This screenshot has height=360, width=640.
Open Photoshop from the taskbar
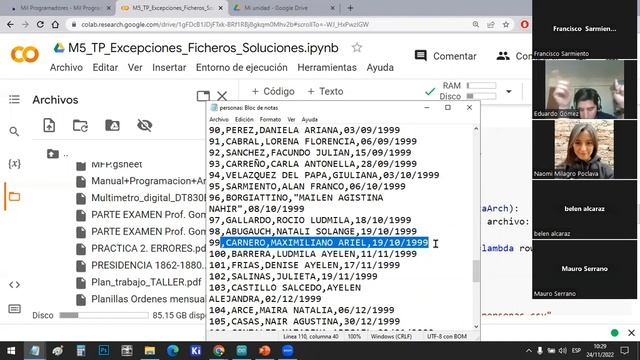coord(104,351)
